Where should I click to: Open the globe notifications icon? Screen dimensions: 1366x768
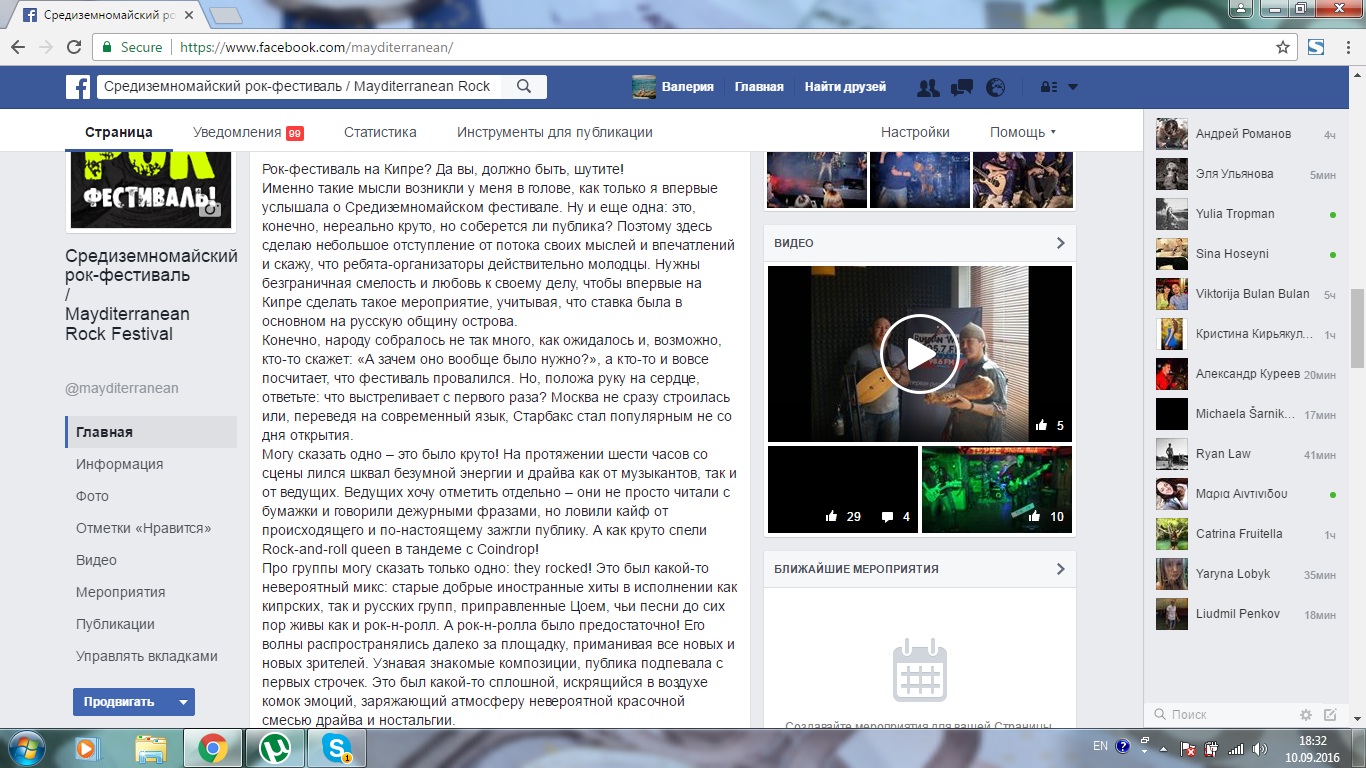click(995, 87)
